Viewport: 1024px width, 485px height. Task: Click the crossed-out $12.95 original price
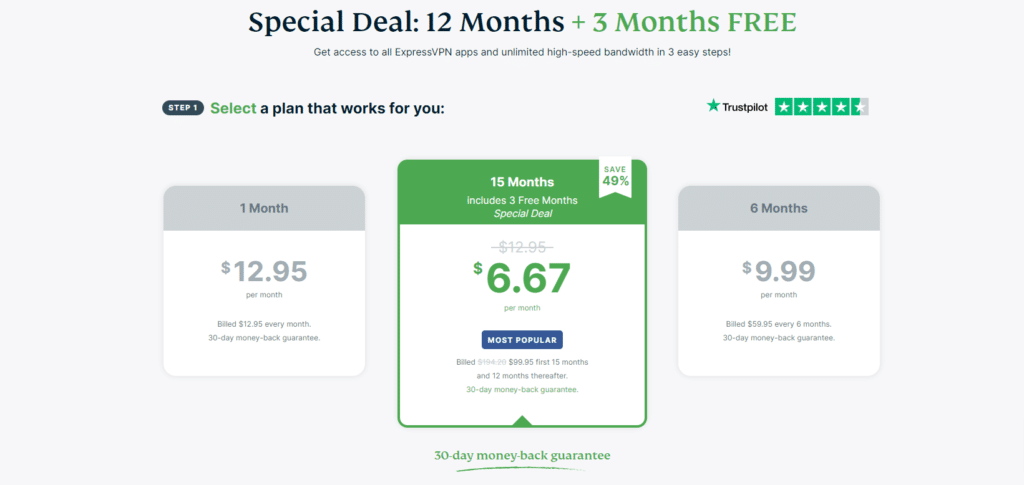coord(522,247)
